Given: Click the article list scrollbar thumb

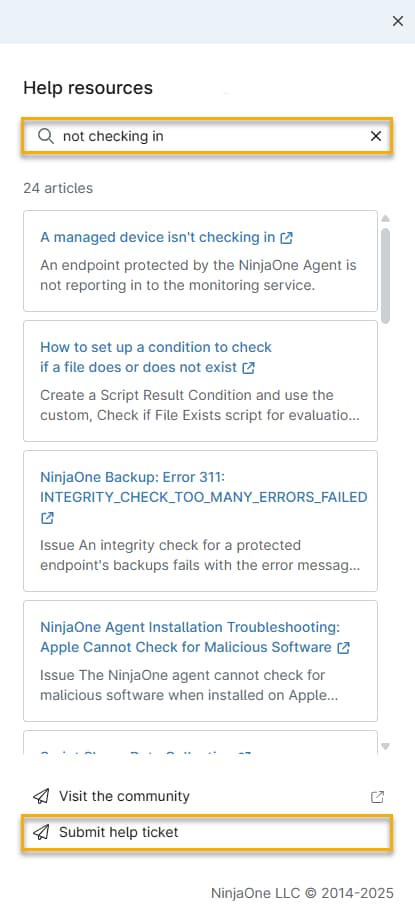Looking at the screenshot, I should tap(385, 276).
